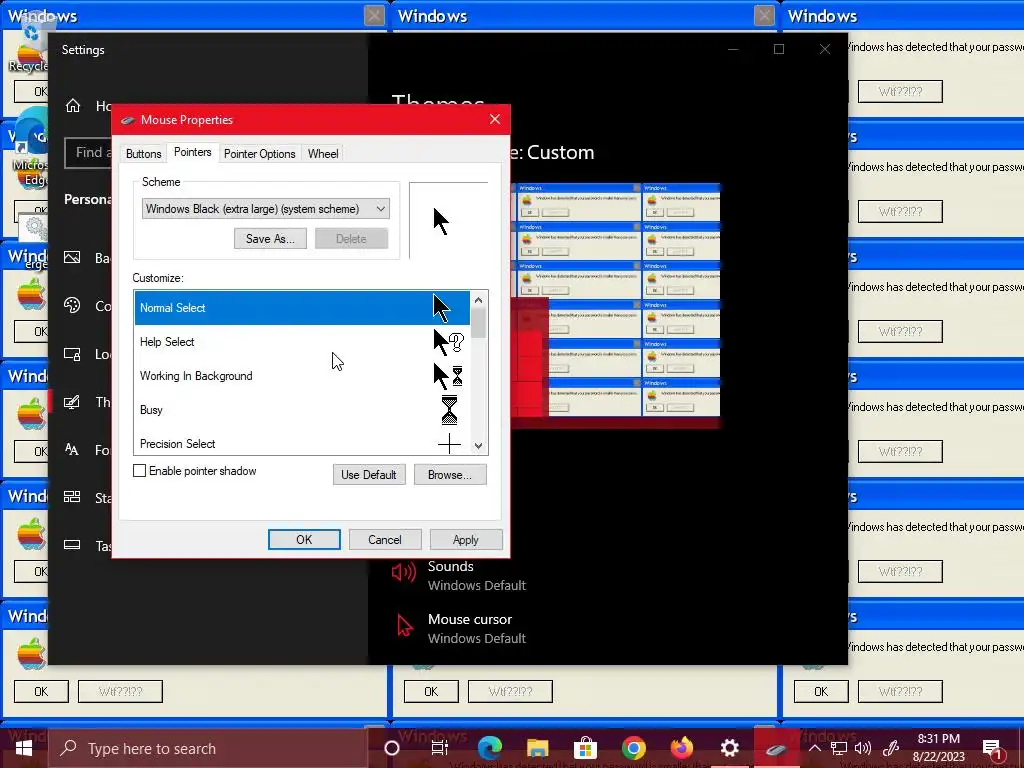Screen dimensions: 1024x768
Task: Open the Wheel tab
Action: click(323, 153)
